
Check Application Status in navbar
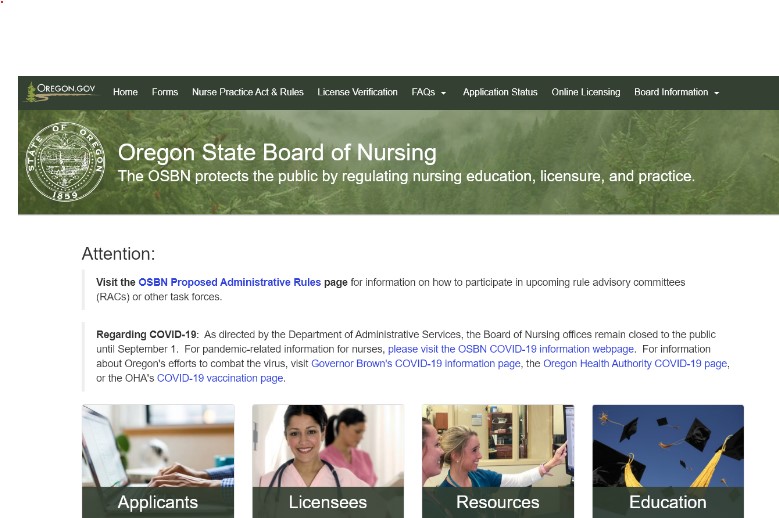click(500, 92)
